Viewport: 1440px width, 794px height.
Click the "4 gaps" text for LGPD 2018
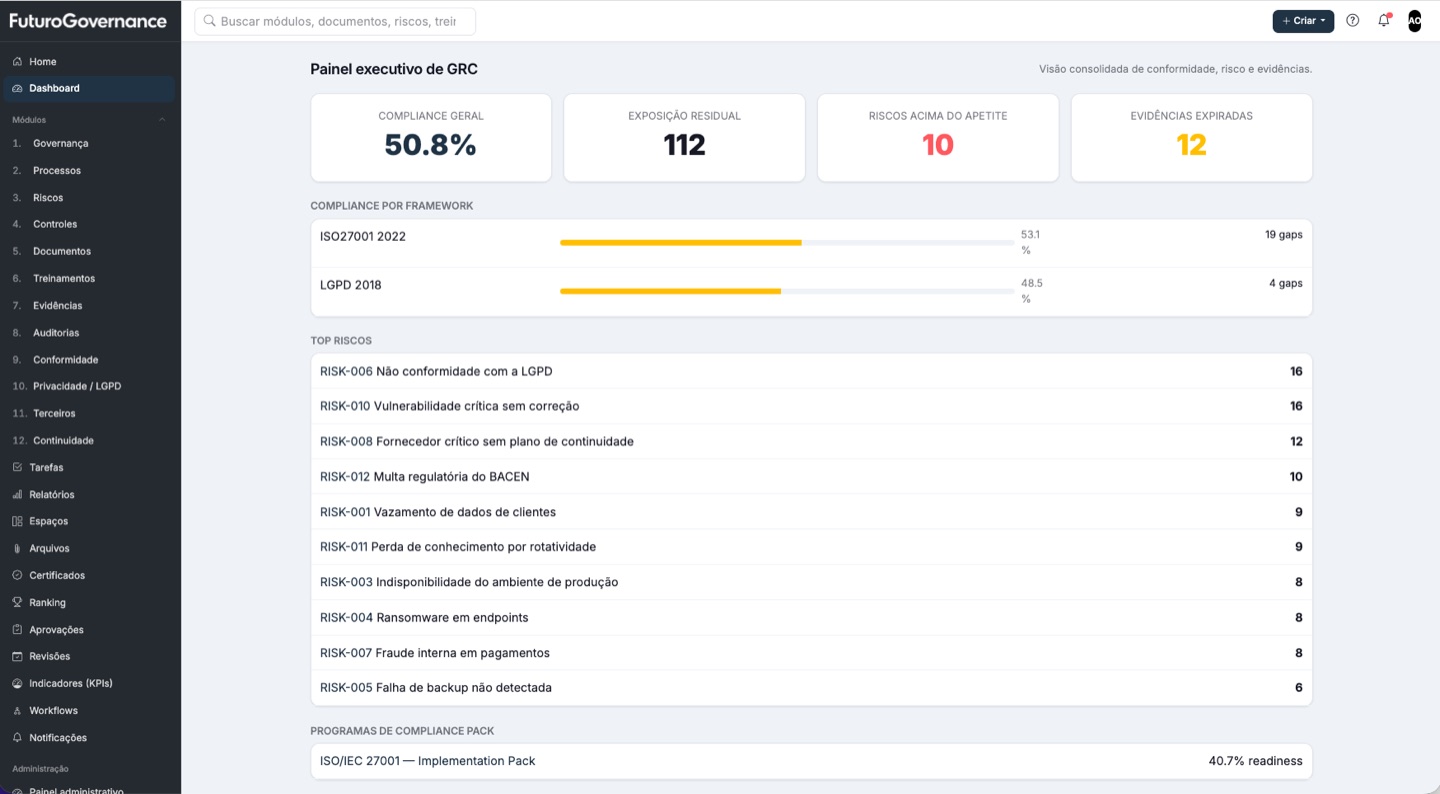[x=1286, y=283]
